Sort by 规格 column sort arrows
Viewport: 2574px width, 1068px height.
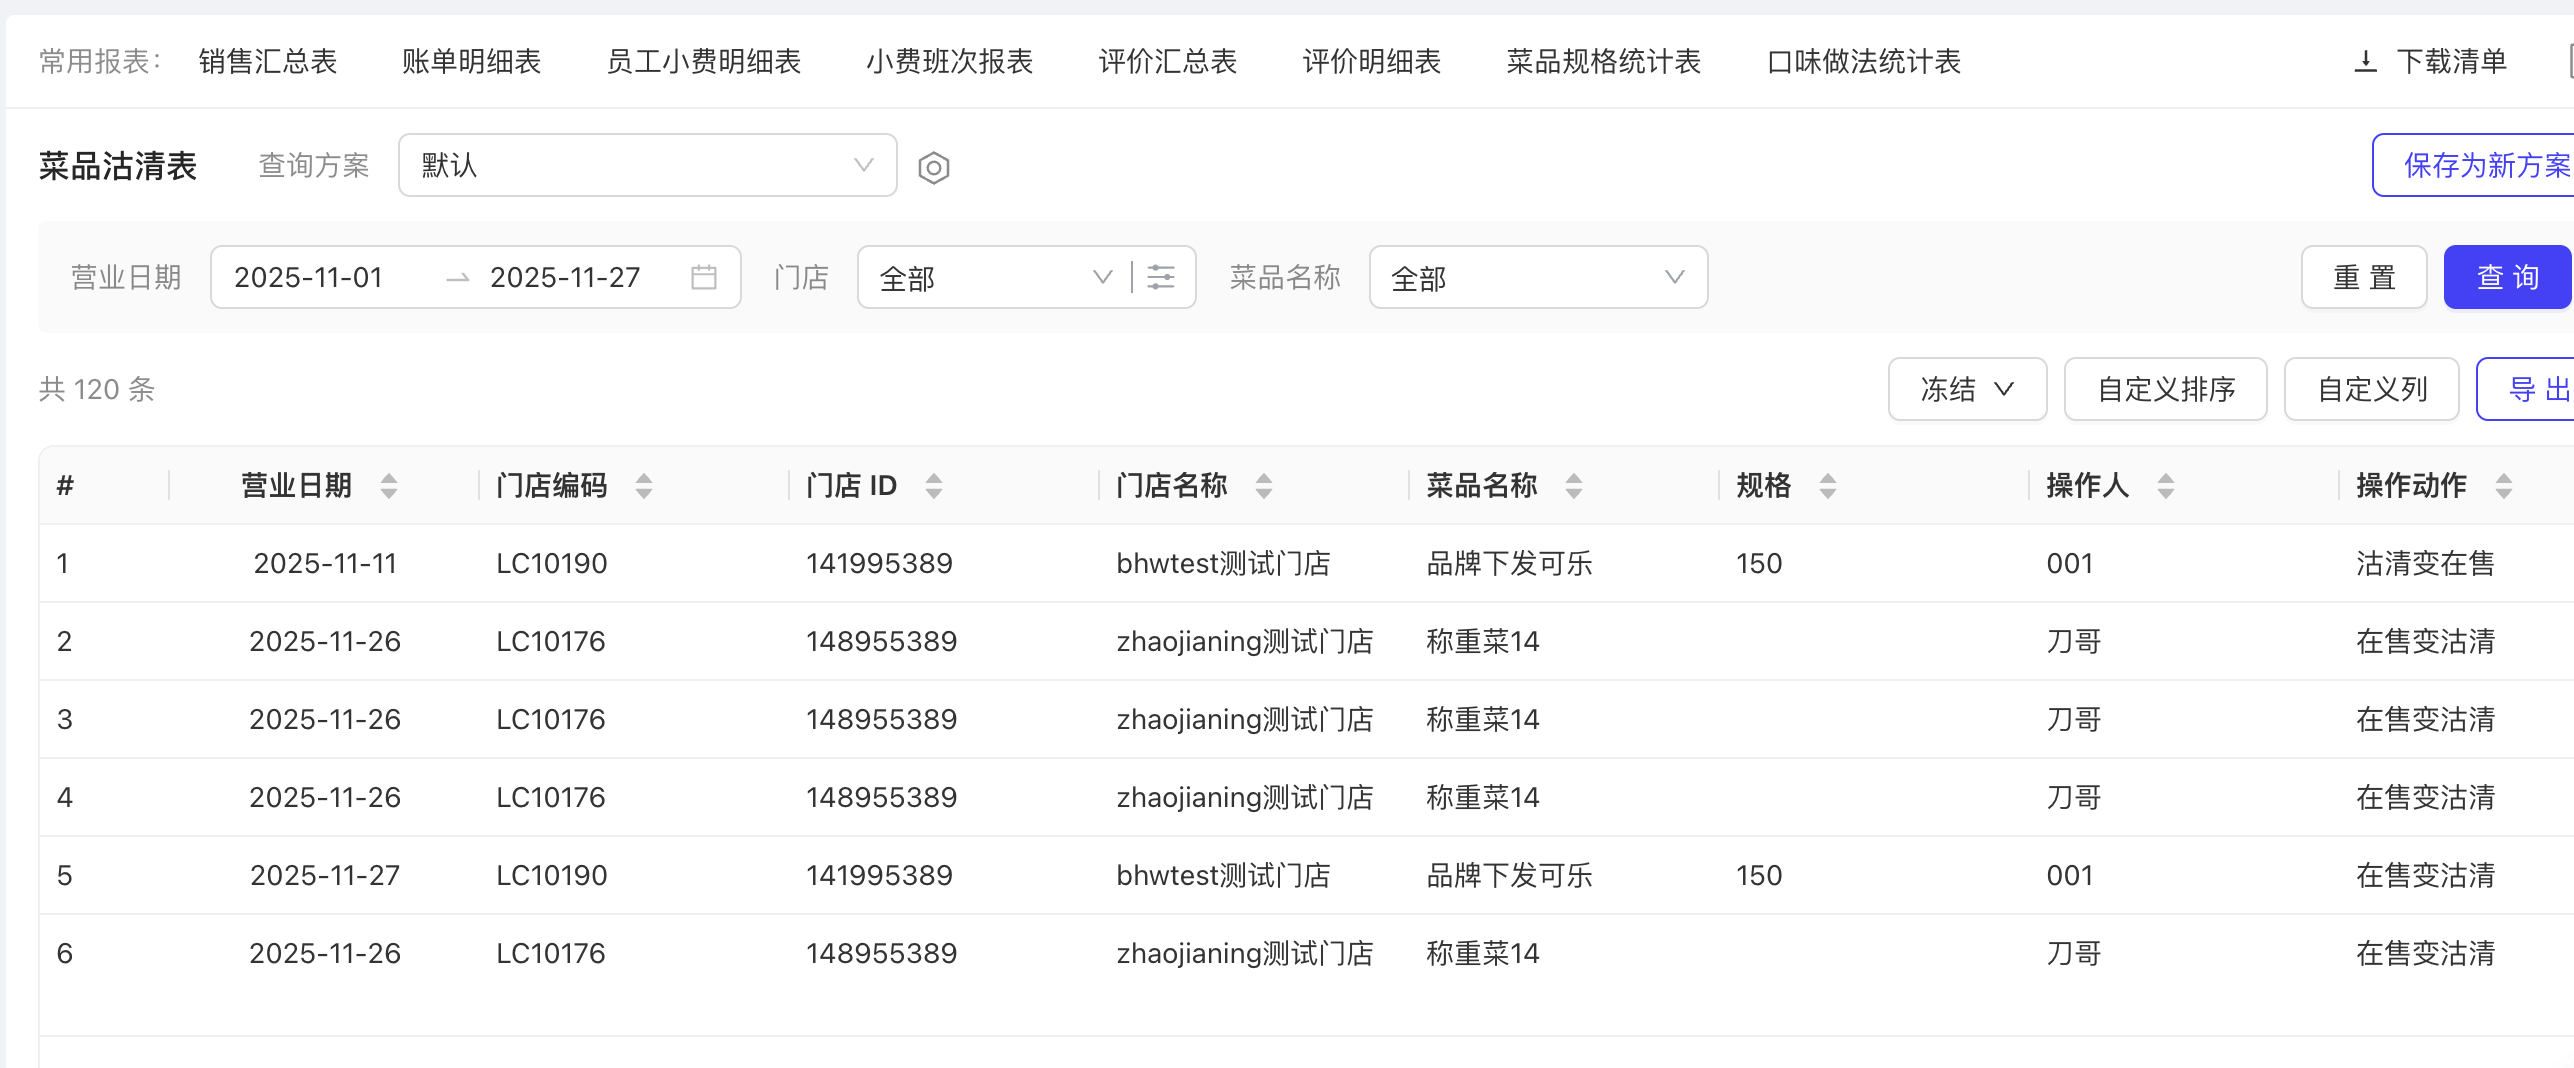pos(1828,486)
